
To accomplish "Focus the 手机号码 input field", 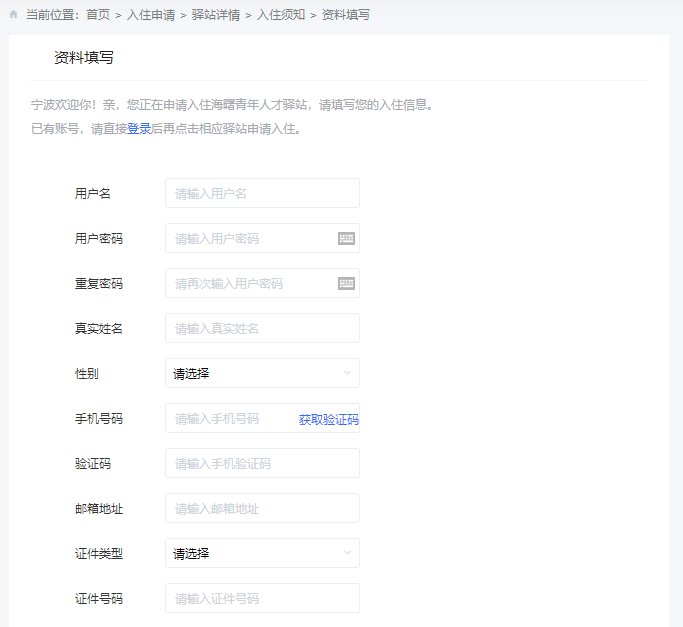I will tap(230, 418).
